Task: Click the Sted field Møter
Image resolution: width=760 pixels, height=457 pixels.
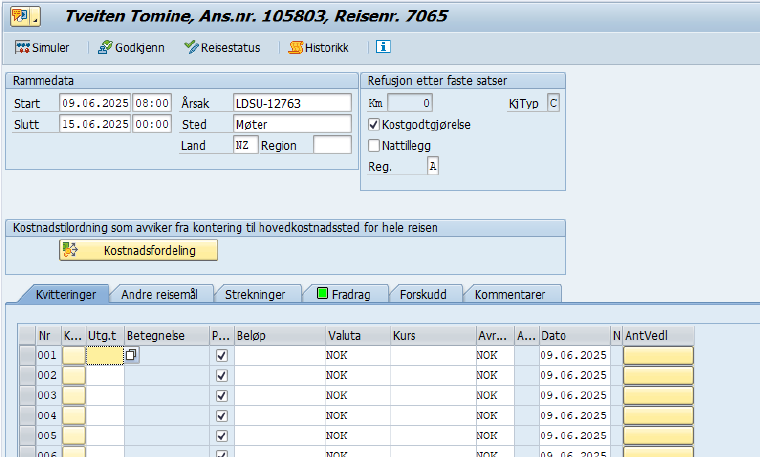Action: [292, 124]
